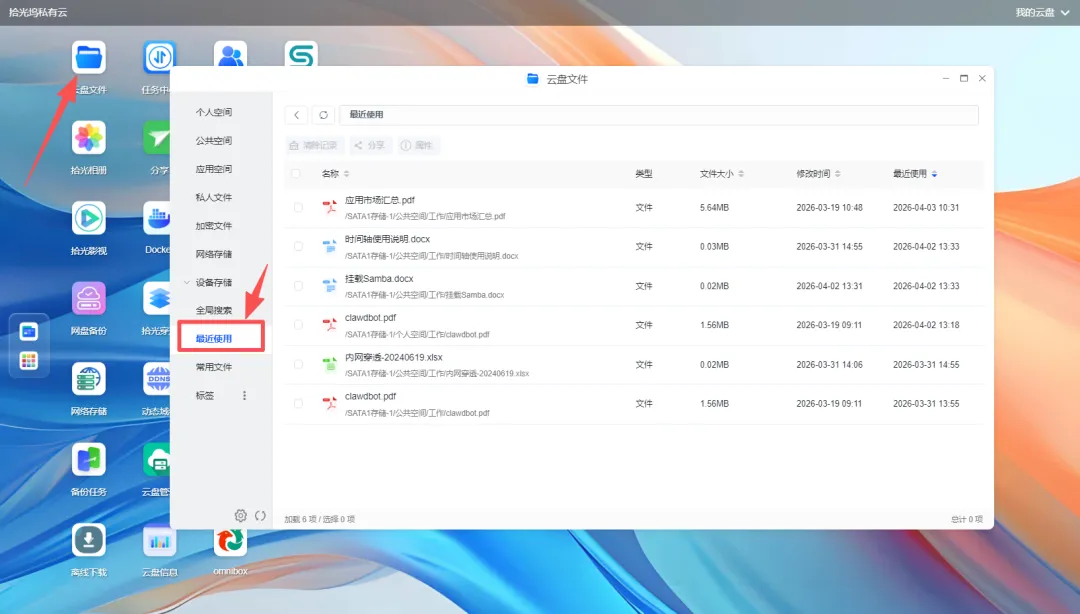Click the 5.64MB size cell
Viewport: 1080px width, 614px height.
714,207
